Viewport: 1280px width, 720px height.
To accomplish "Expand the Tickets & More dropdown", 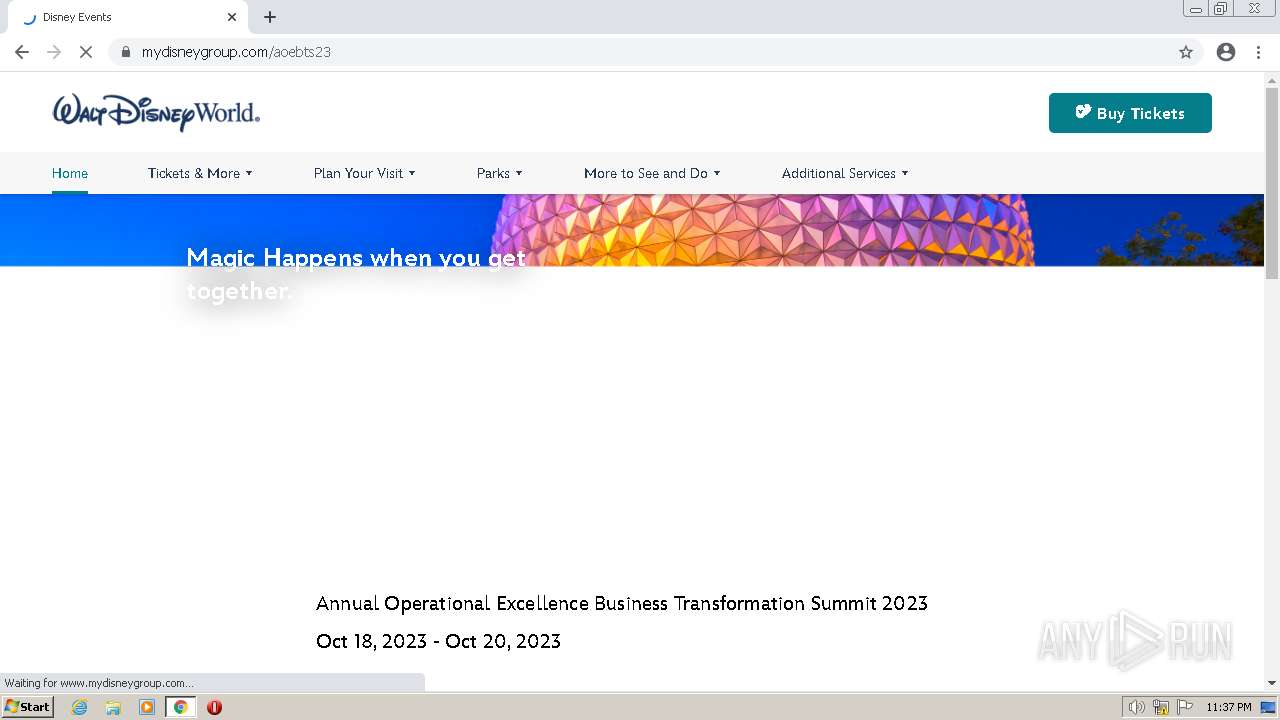I will [200, 173].
